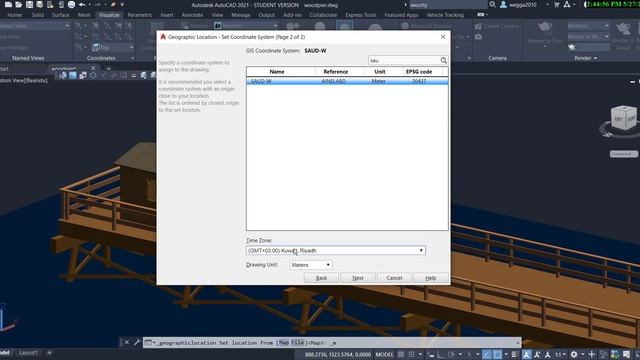Click the command line input field
Screen dimensions: 640x360
(x=333, y=343)
